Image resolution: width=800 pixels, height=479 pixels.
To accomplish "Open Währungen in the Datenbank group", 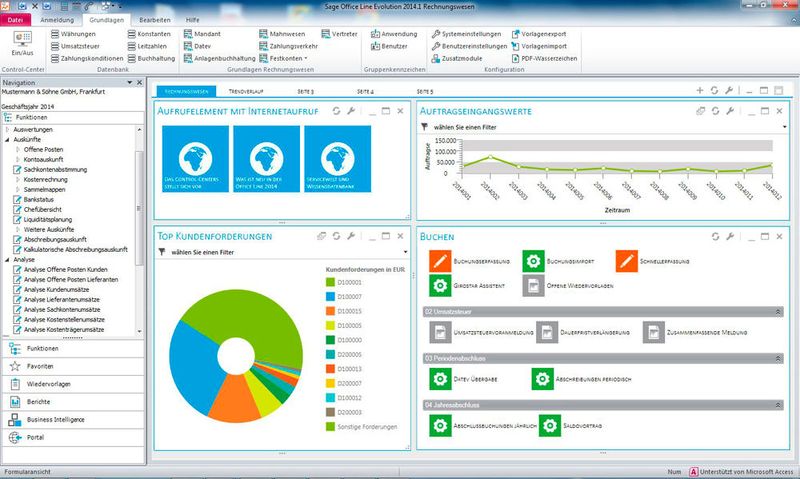I will coord(73,34).
